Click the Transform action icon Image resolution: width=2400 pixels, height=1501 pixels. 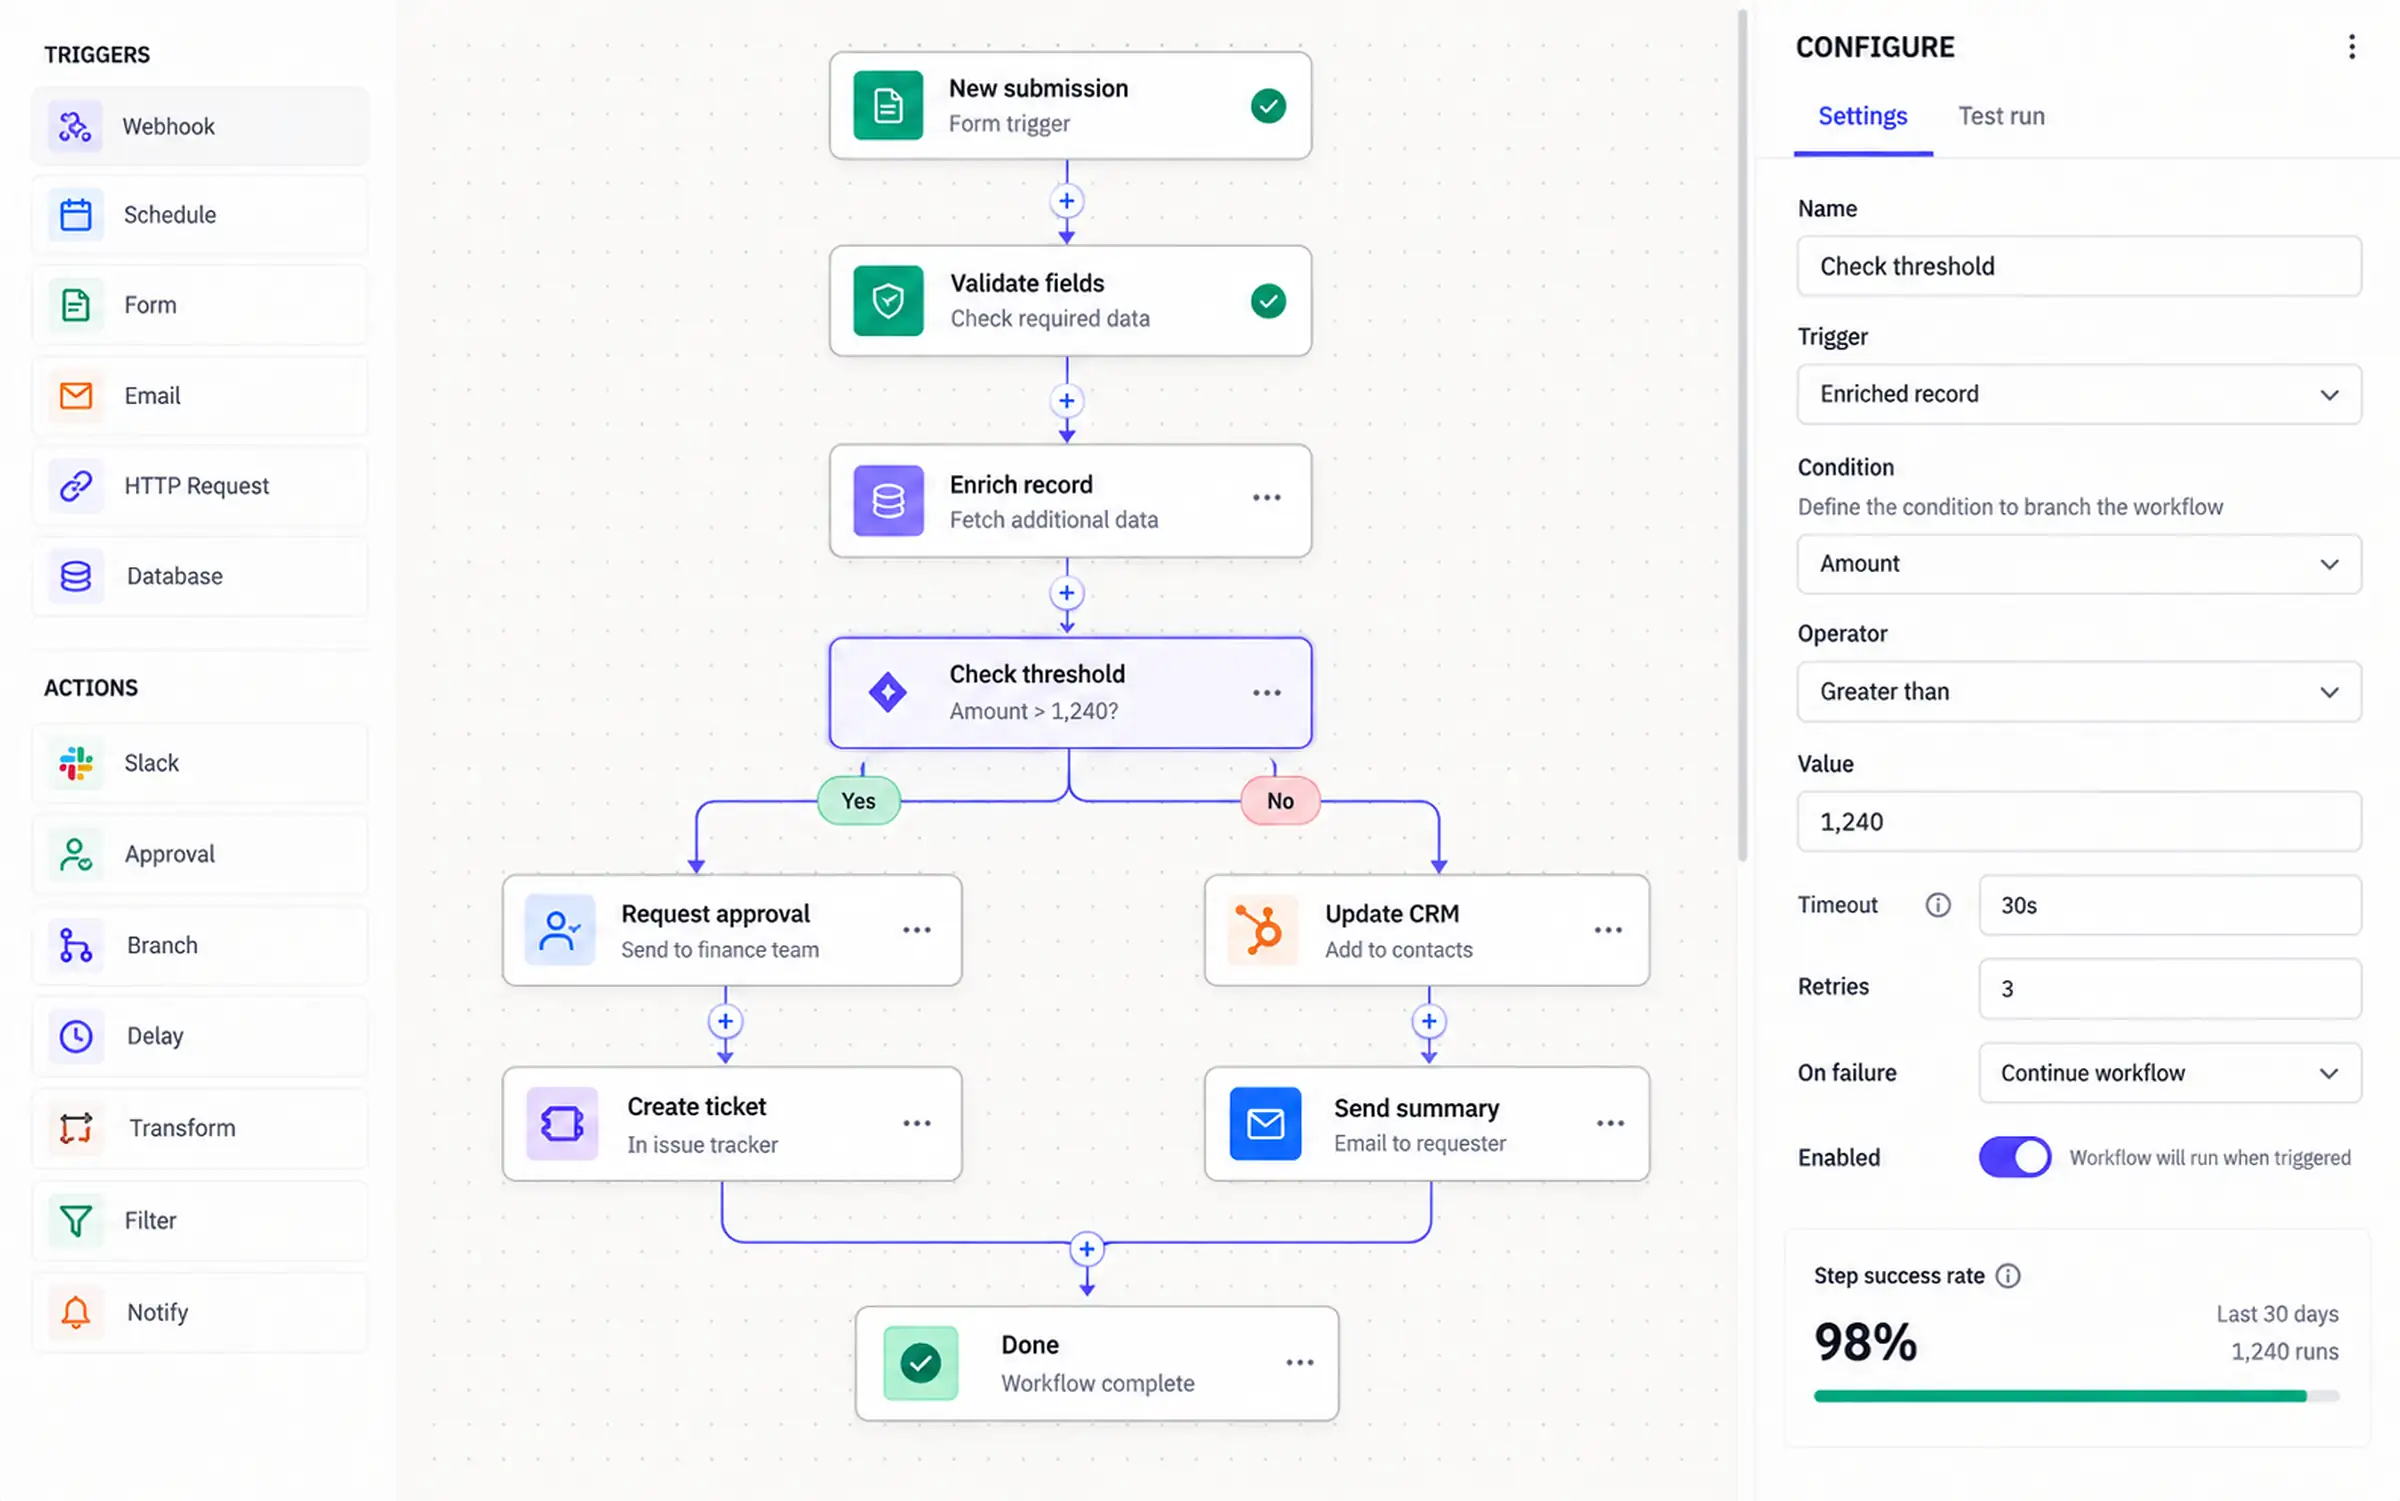pos(75,1128)
